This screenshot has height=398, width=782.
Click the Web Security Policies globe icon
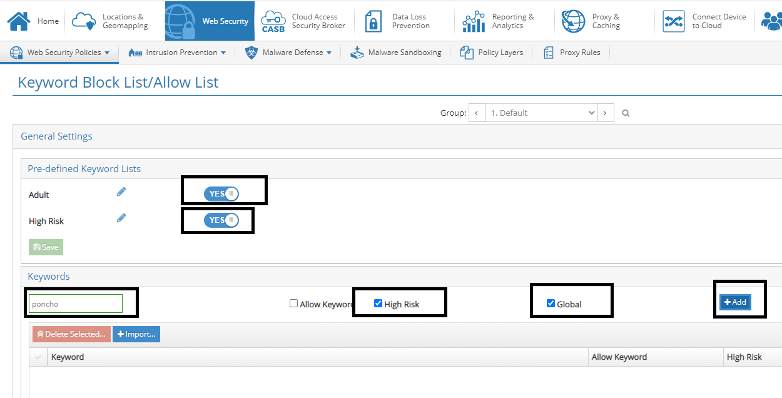click(x=16, y=52)
